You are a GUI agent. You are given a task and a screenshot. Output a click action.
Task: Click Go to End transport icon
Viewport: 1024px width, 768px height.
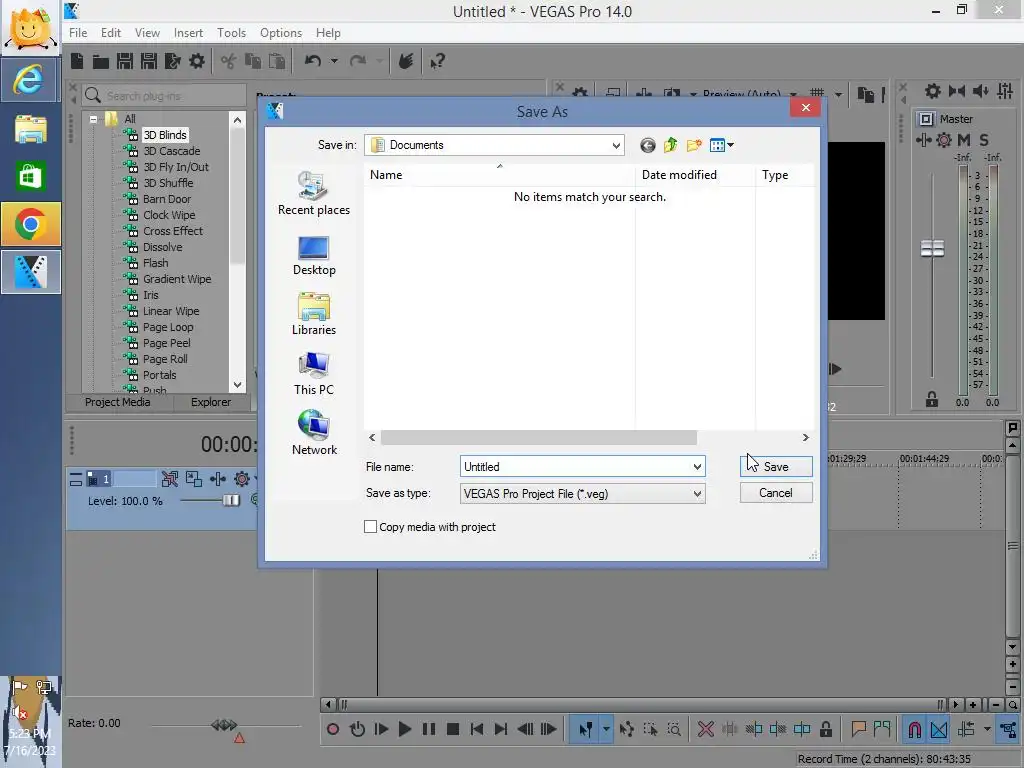(x=501, y=729)
